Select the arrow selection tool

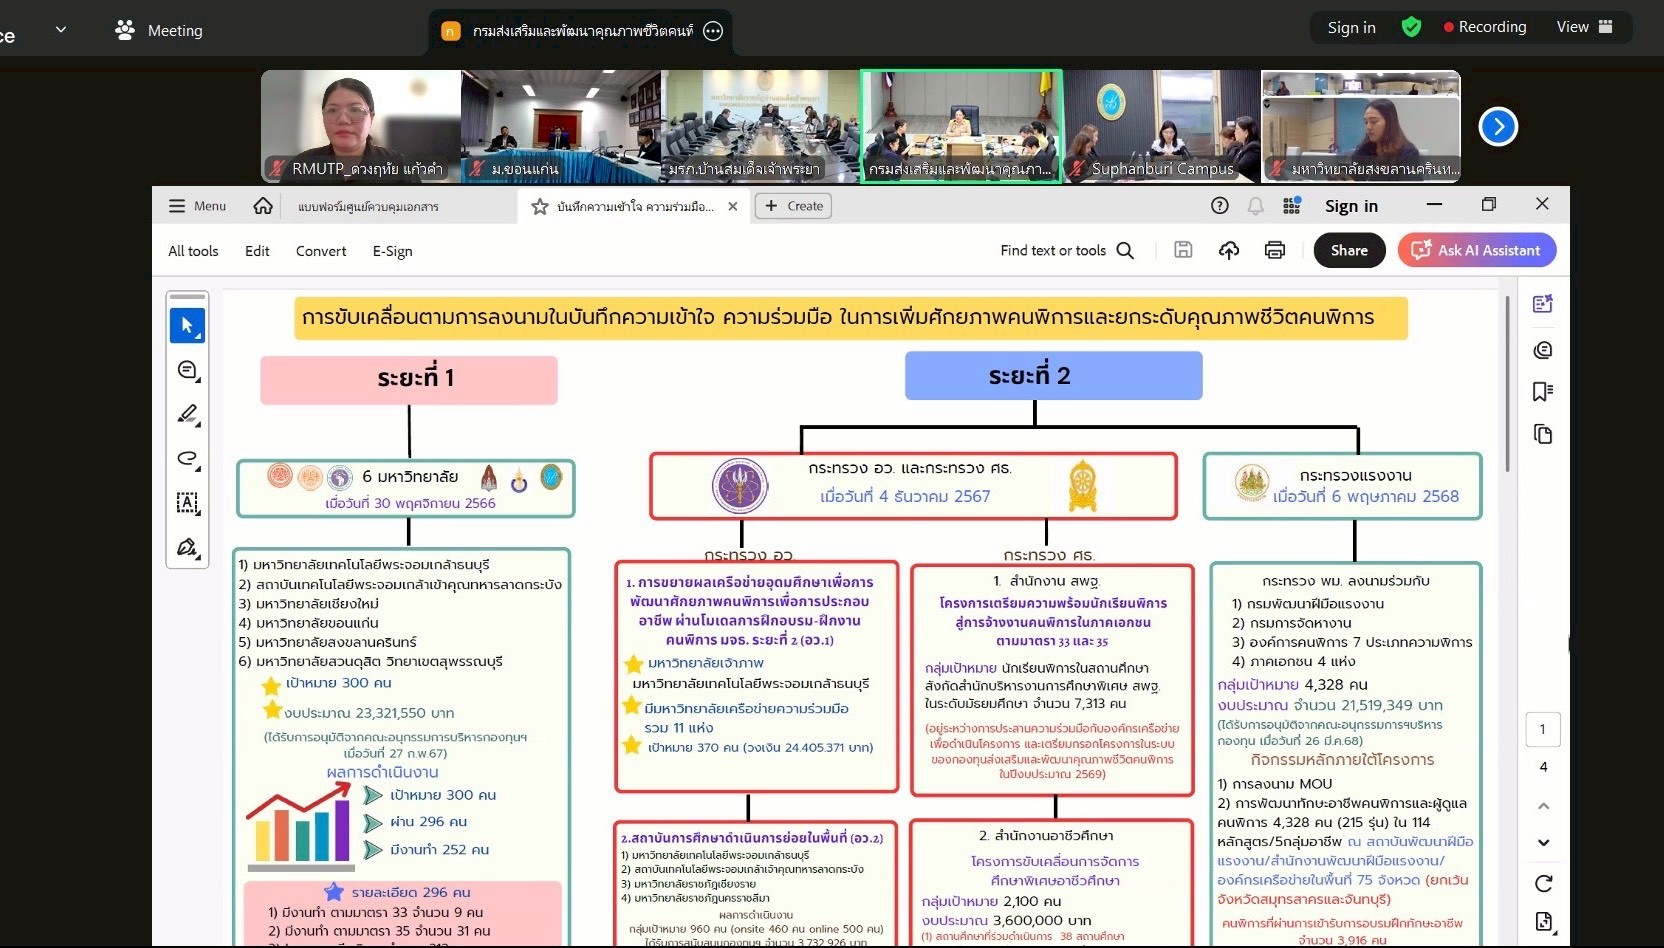(187, 326)
